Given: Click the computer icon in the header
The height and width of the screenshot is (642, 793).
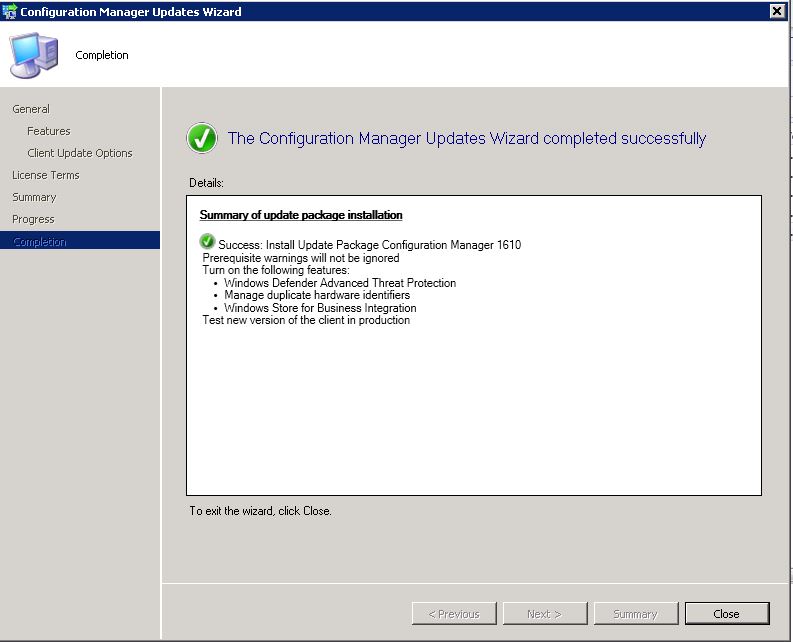Looking at the screenshot, I should click(x=33, y=55).
